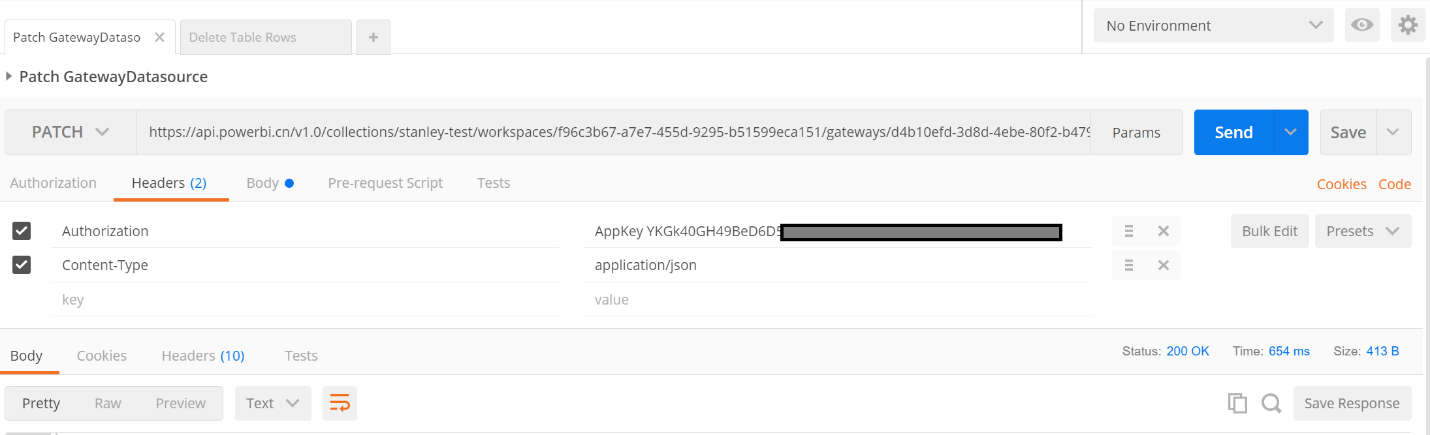Open the No Environment dropdown

coord(1213,26)
